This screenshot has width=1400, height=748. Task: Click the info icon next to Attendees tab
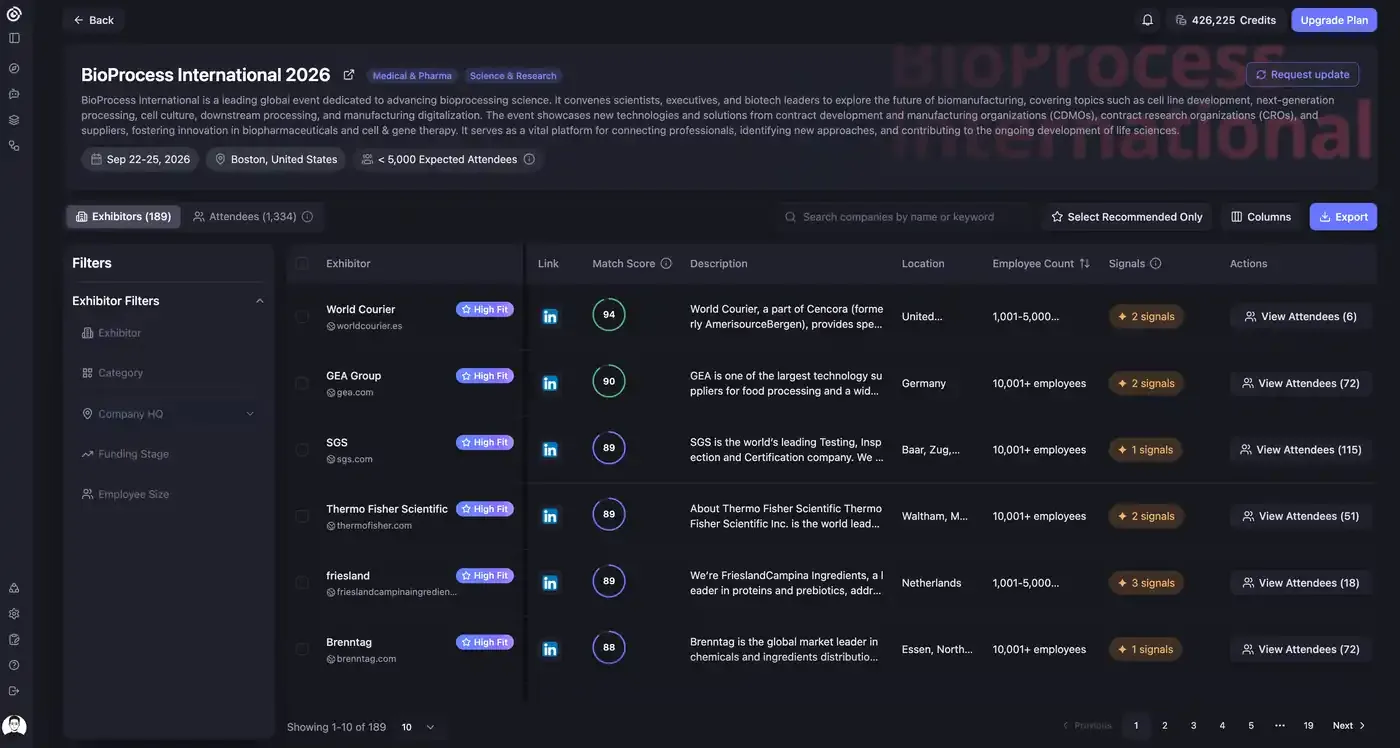(307, 217)
